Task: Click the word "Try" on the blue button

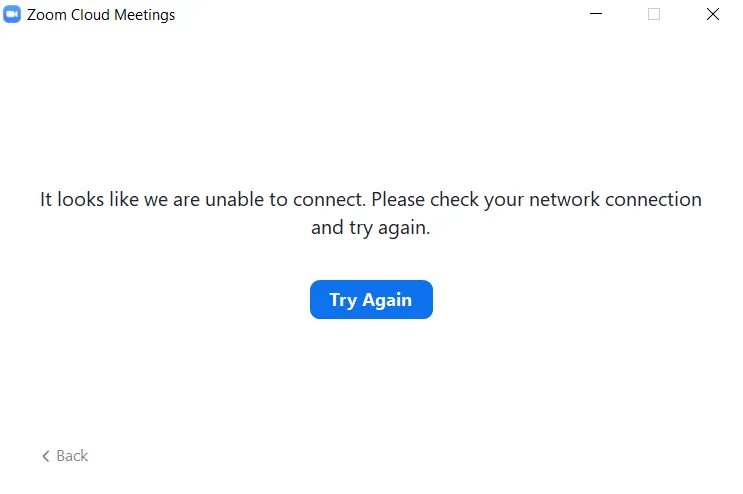Action: coord(343,300)
